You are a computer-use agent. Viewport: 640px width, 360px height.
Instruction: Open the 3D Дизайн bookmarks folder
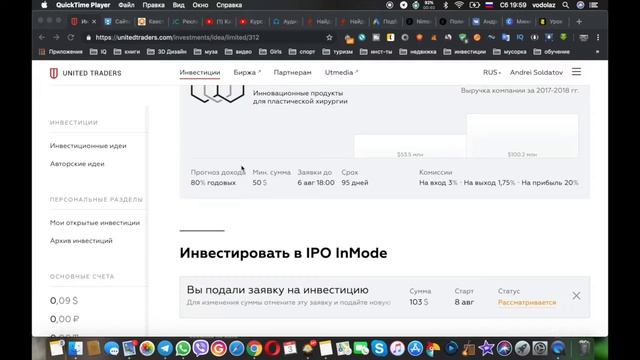tap(167, 52)
